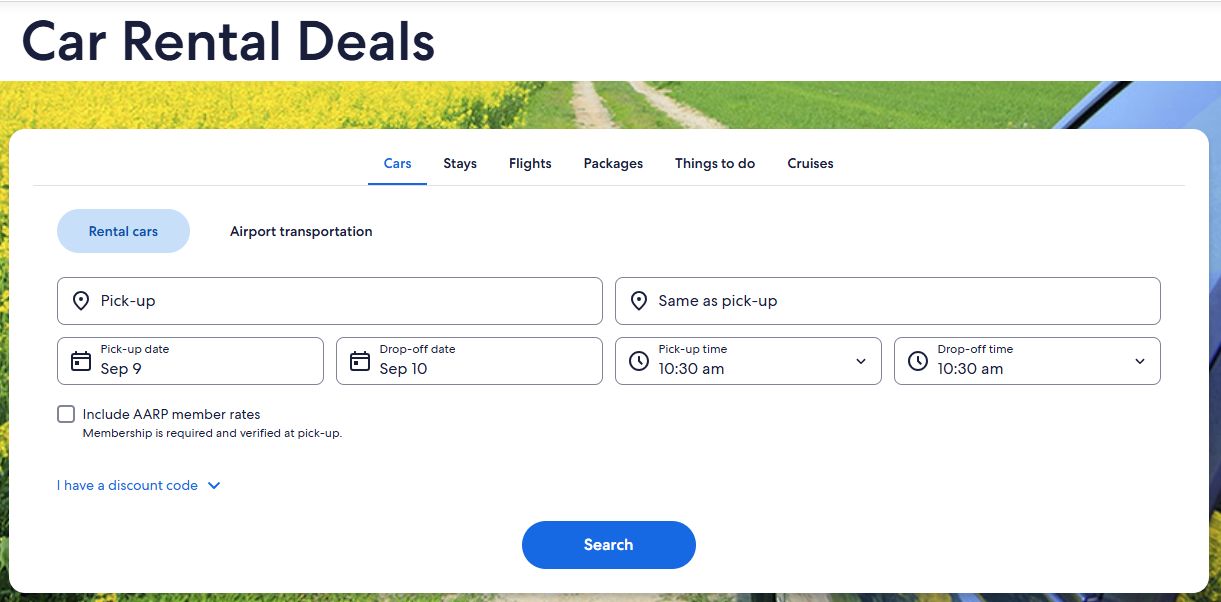Select the Cruises tab
Screen dimensions: 1221x602
[x=810, y=163]
